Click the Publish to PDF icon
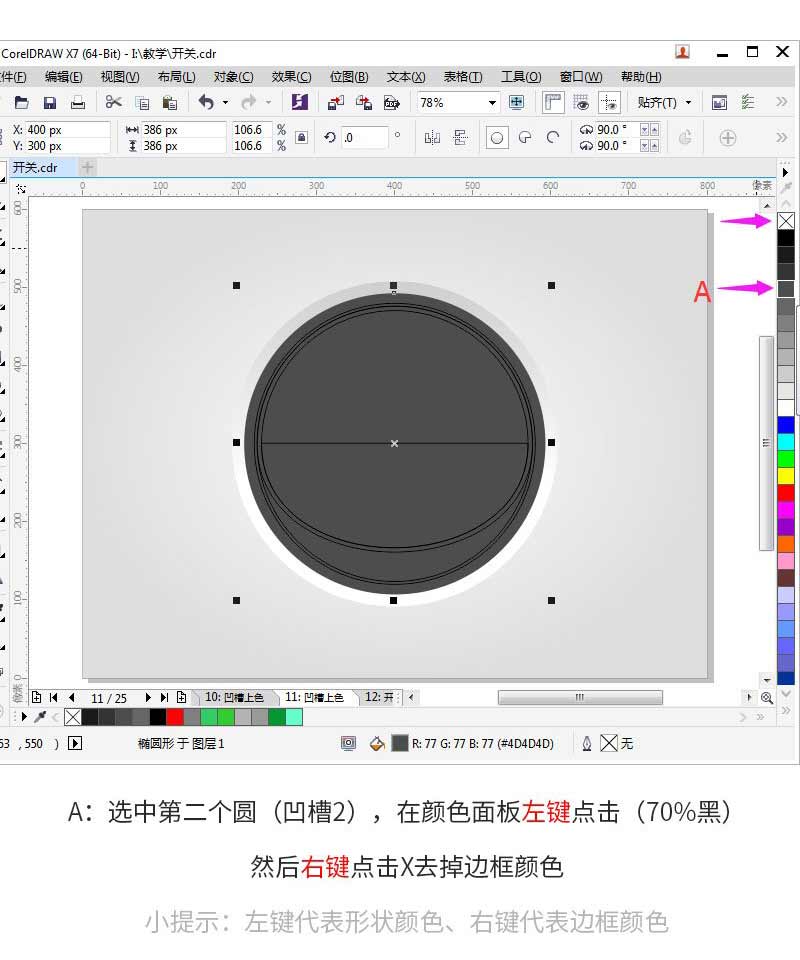The height and width of the screenshot is (960, 800). click(392, 102)
